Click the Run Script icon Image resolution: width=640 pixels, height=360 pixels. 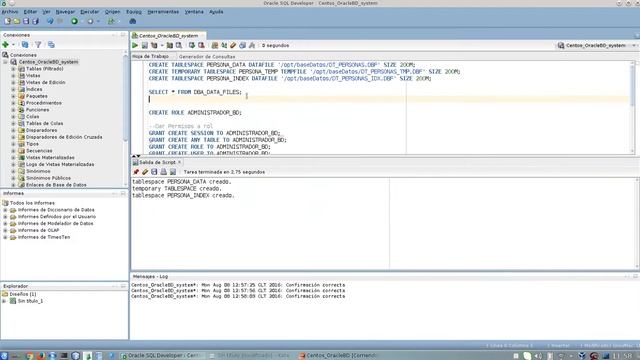coord(144,45)
